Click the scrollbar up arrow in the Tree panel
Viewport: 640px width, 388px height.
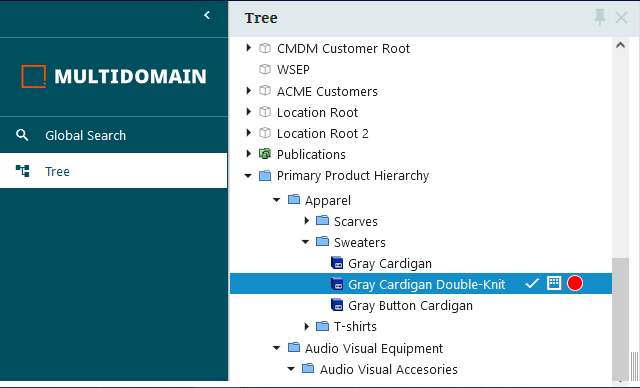[x=620, y=45]
